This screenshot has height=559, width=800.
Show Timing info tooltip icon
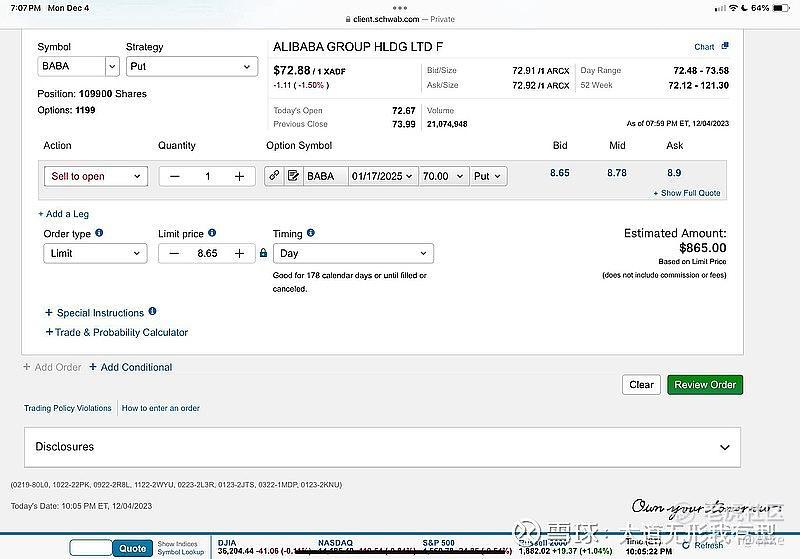tap(311, 233)
